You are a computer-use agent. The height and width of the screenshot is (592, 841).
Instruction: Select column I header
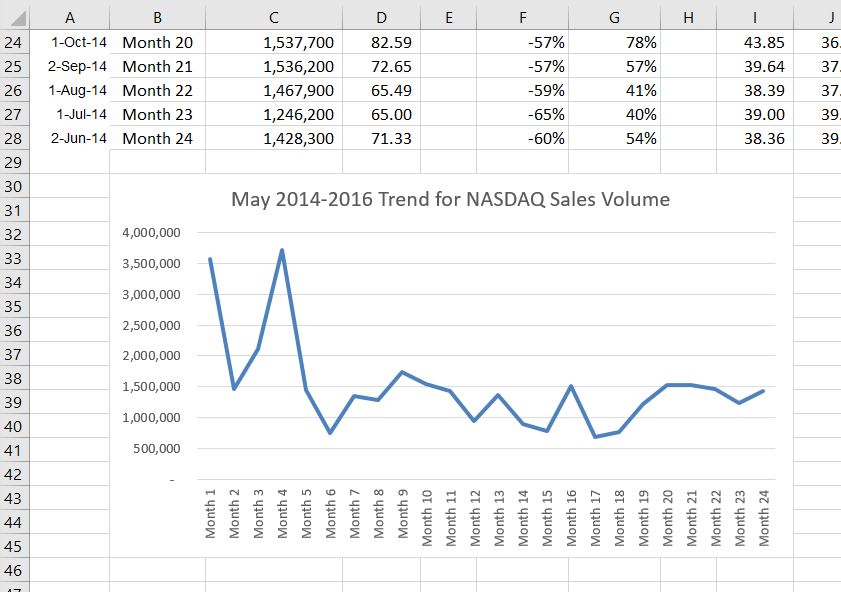coord(755,18)
